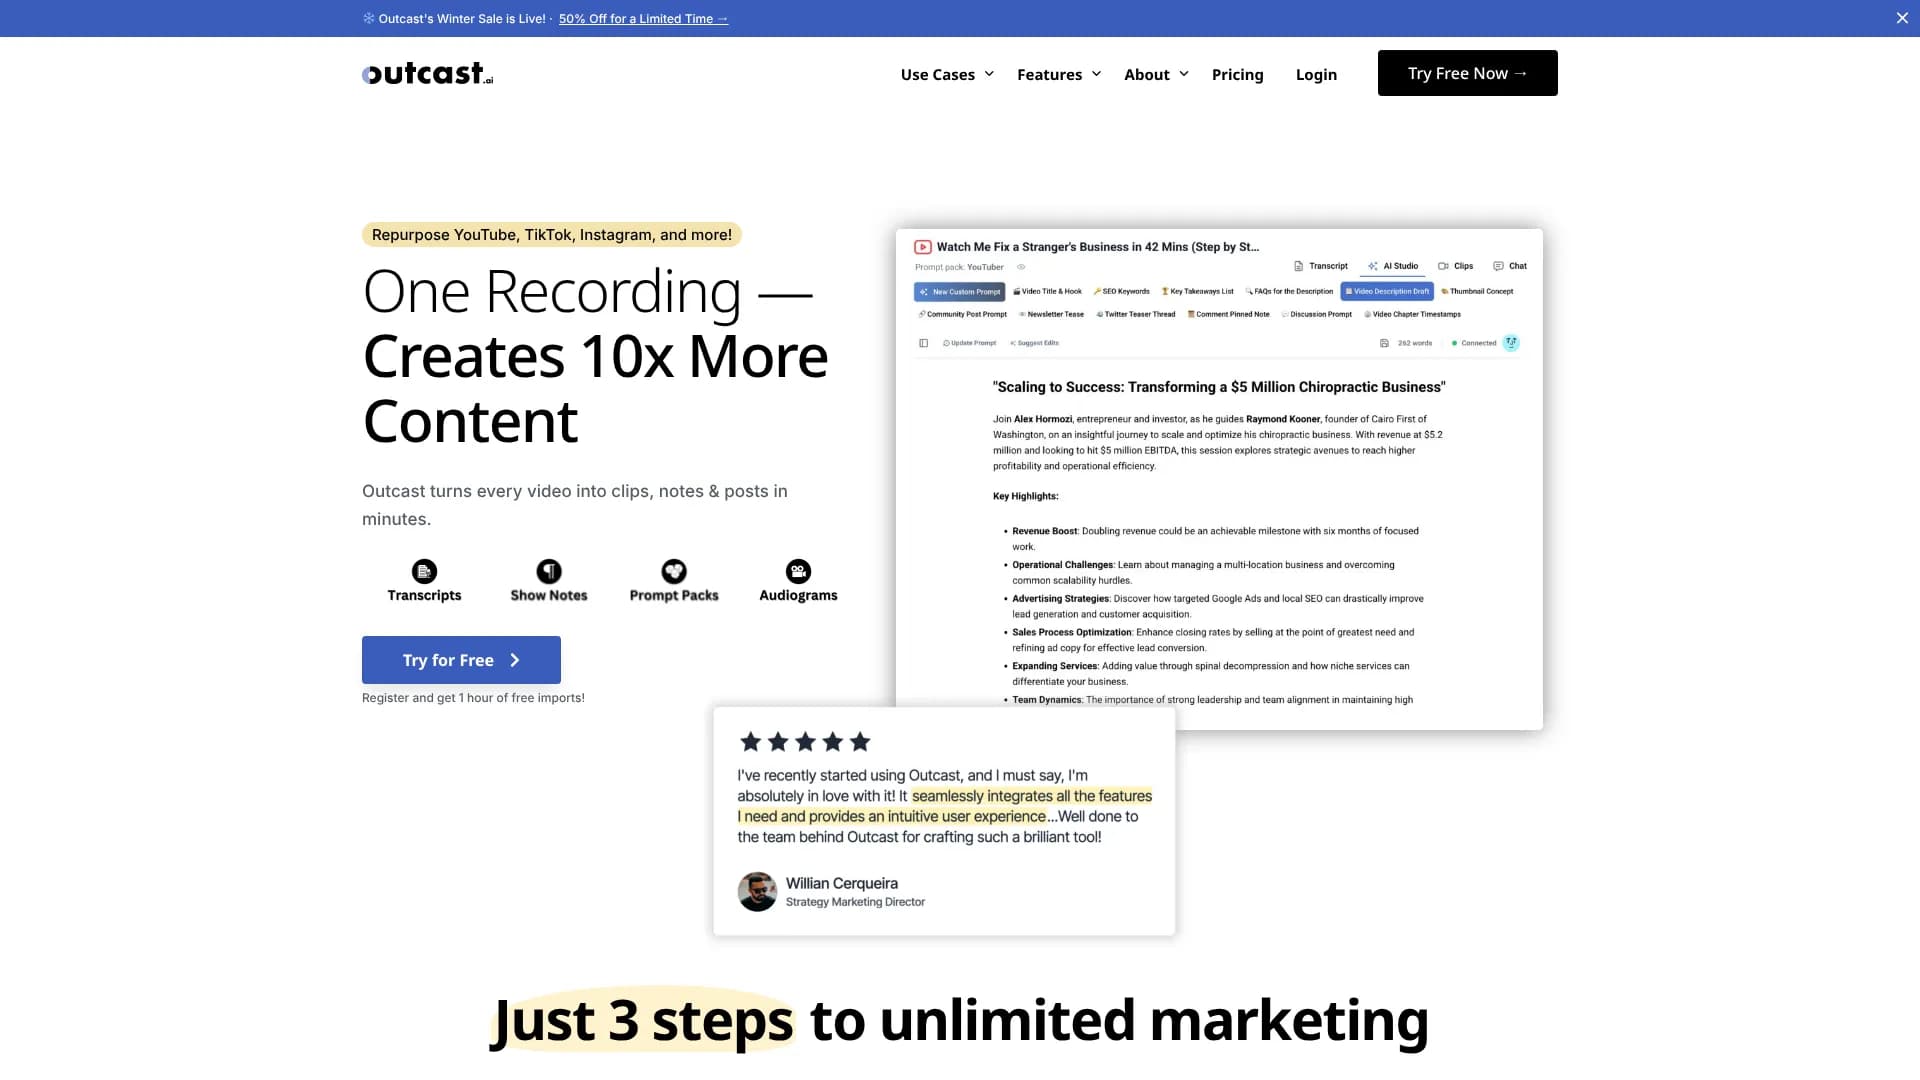Select the Audiograms feature icon
Image resolution: width=1920 pixels, height=1080 pixels.
coord(798,571)
